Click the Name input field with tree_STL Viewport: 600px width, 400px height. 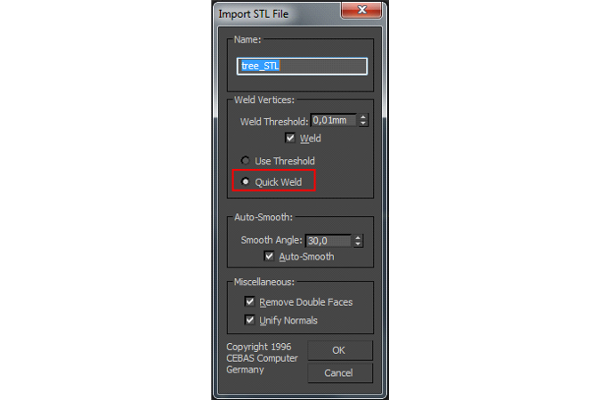(302, 66)
